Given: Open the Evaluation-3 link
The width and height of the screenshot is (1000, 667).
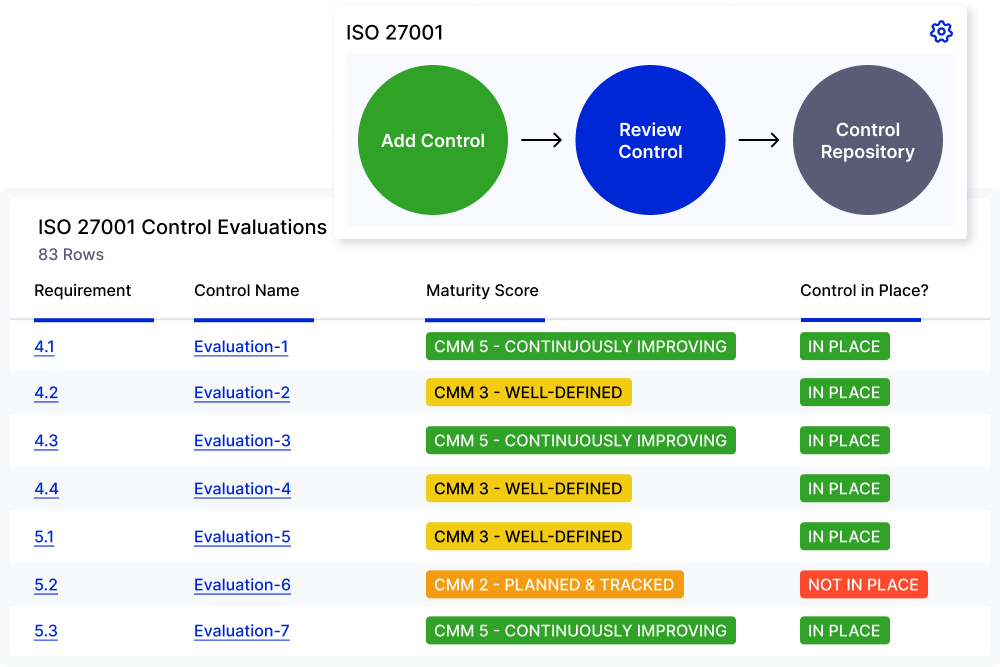Looking at the screenshot, I should pyautogui.click(x=242, y=441).
